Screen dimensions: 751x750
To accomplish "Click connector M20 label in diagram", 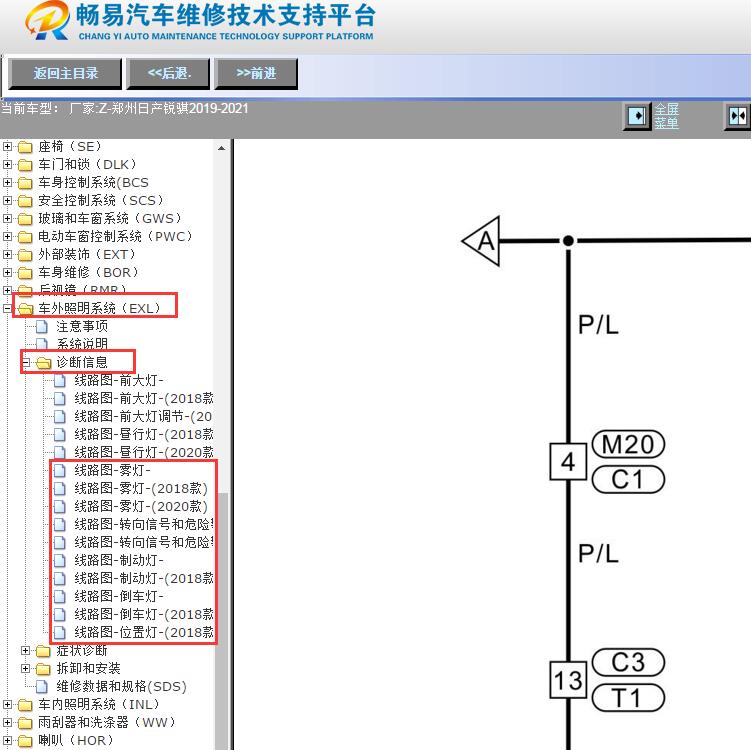I will pos(628,444).
